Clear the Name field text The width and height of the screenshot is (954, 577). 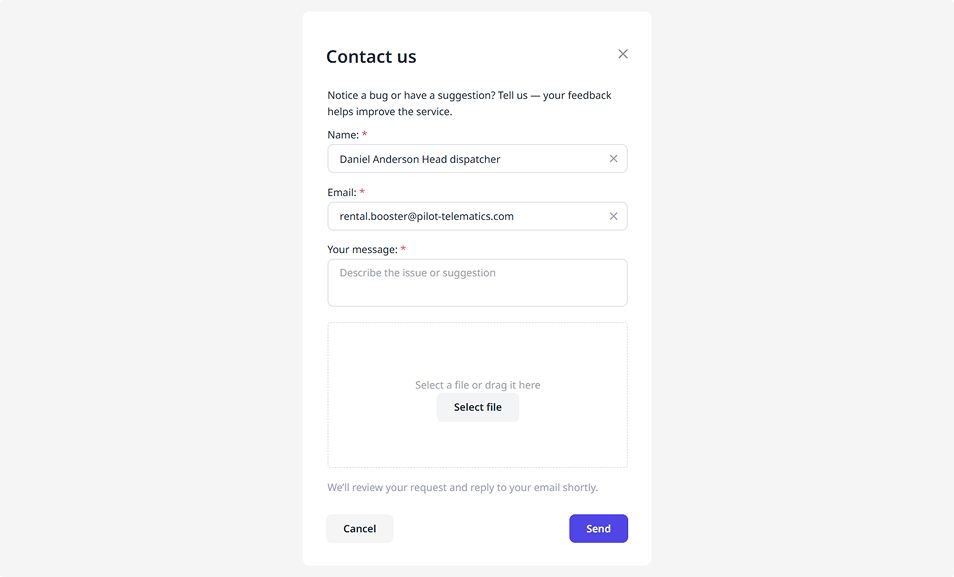[613, 159]
